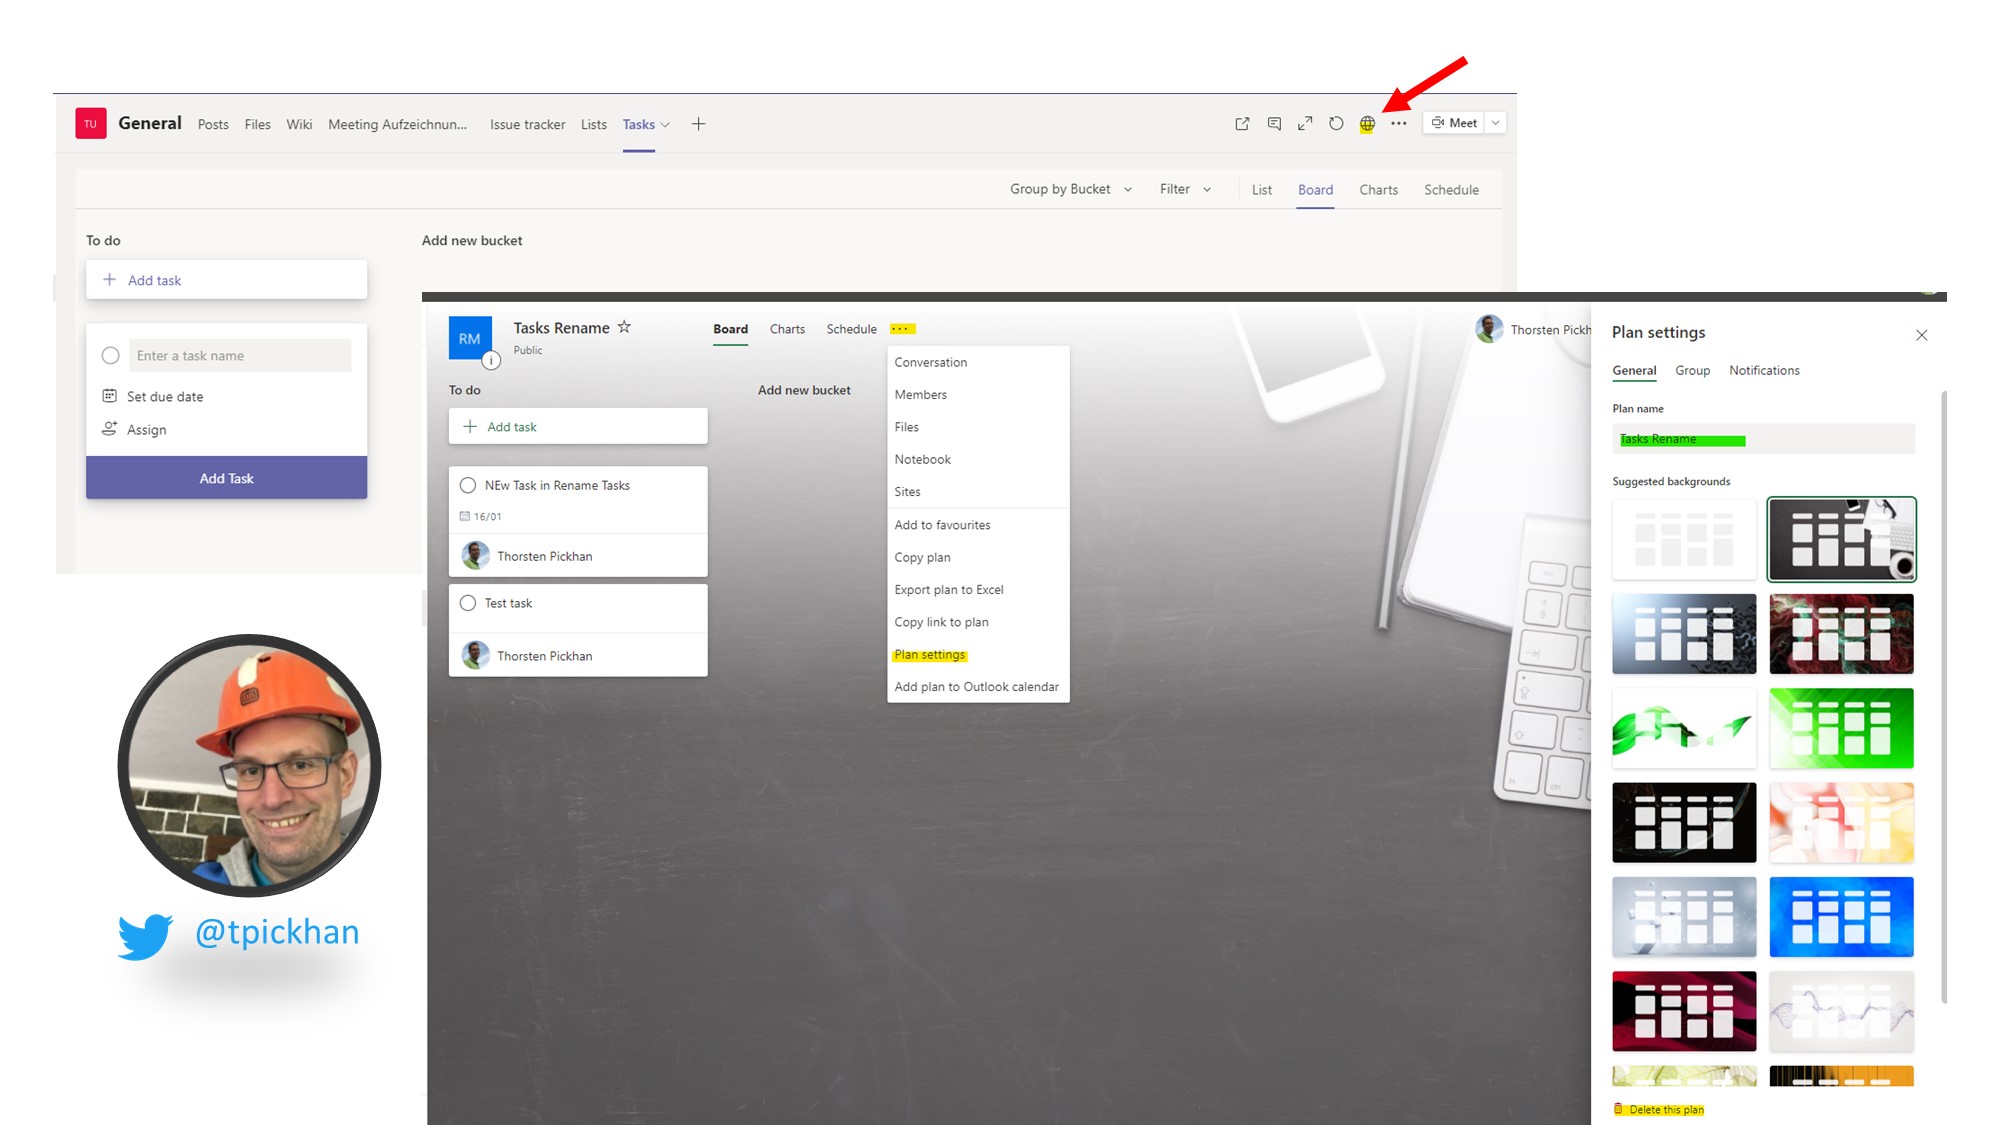Screen dimensions: 2000x1125
Task: Open the Meet dropdown chevron
Action: pyautogui.click(x=1494, y=122)
